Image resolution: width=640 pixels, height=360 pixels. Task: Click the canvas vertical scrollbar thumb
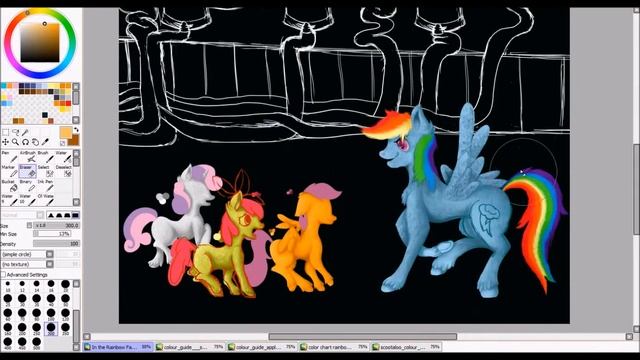(636, 190)
